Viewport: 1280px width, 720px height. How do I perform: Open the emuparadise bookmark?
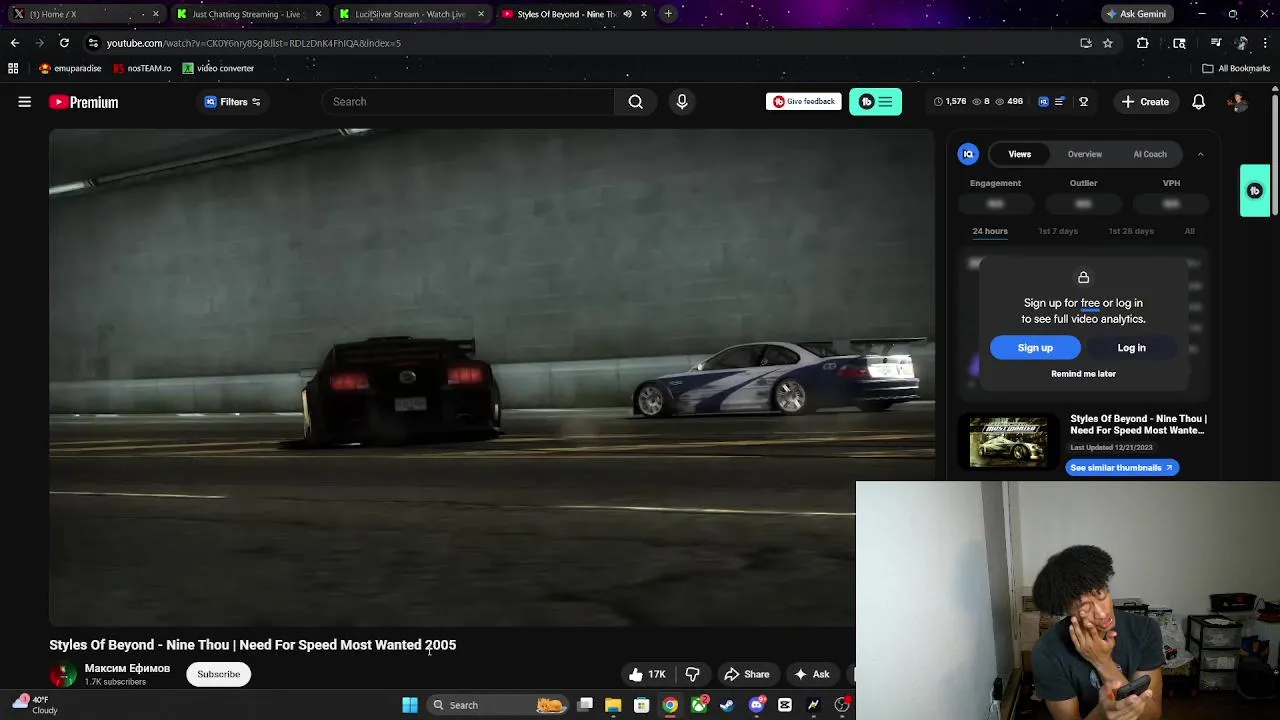click(70, 68)
